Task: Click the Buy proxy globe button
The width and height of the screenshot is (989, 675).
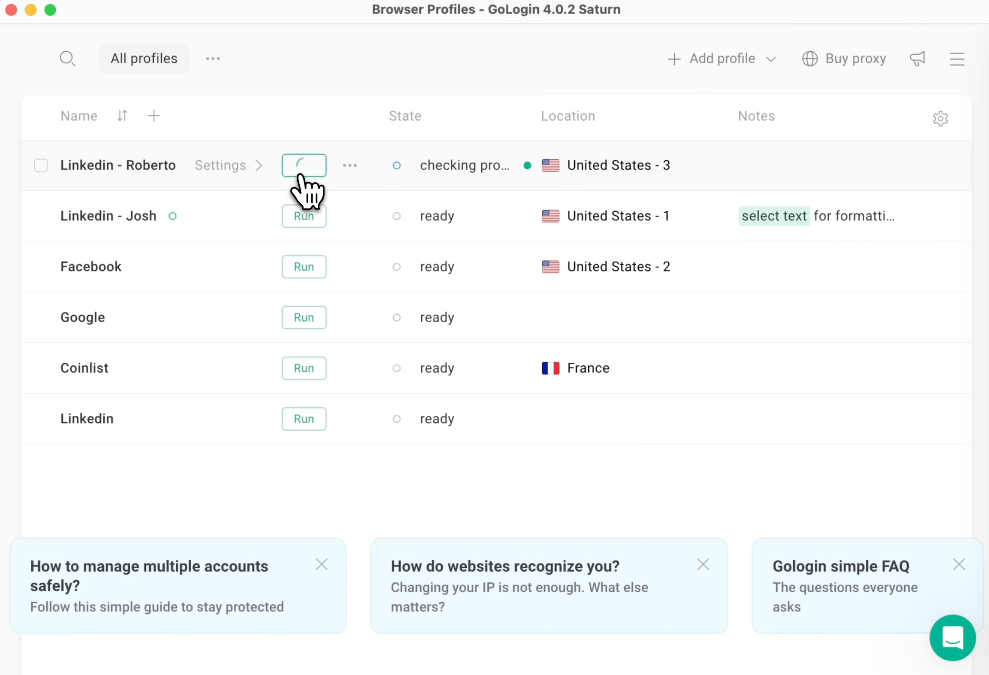Action: click(x=844, y=59)
